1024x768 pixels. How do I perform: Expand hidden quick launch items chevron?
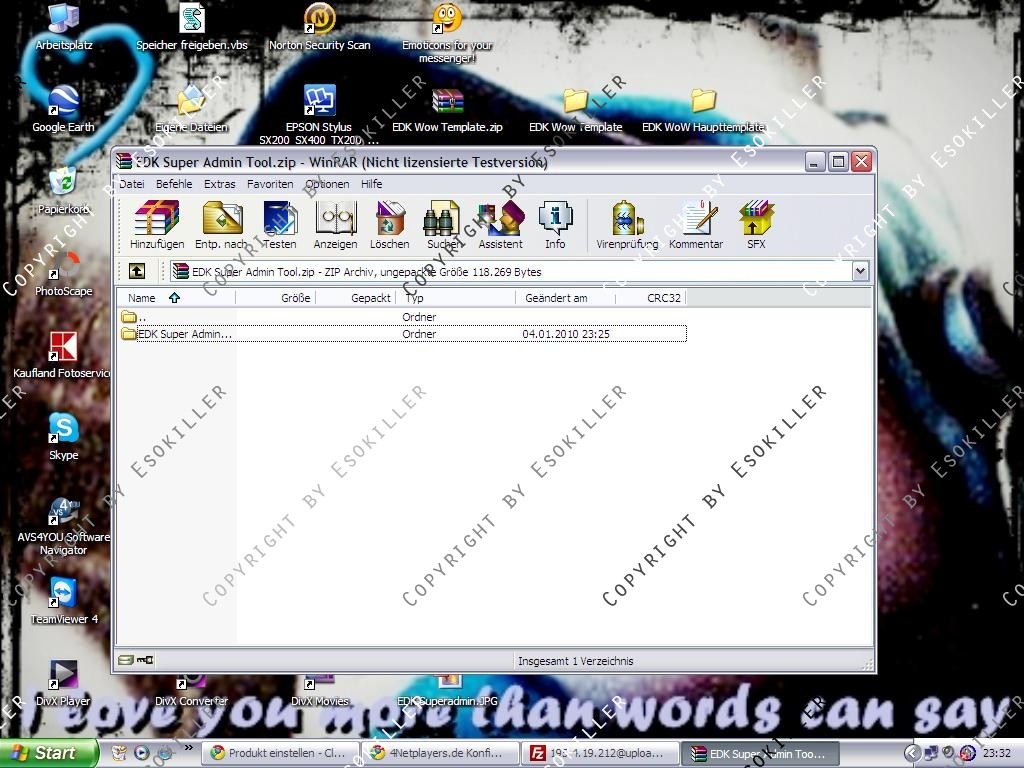coord(189,748)
